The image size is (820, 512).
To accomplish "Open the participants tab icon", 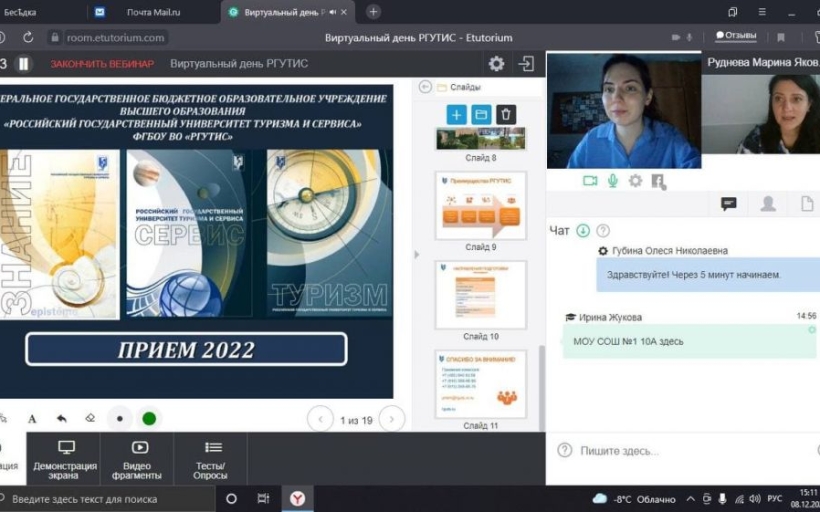I will click(768, 203).
